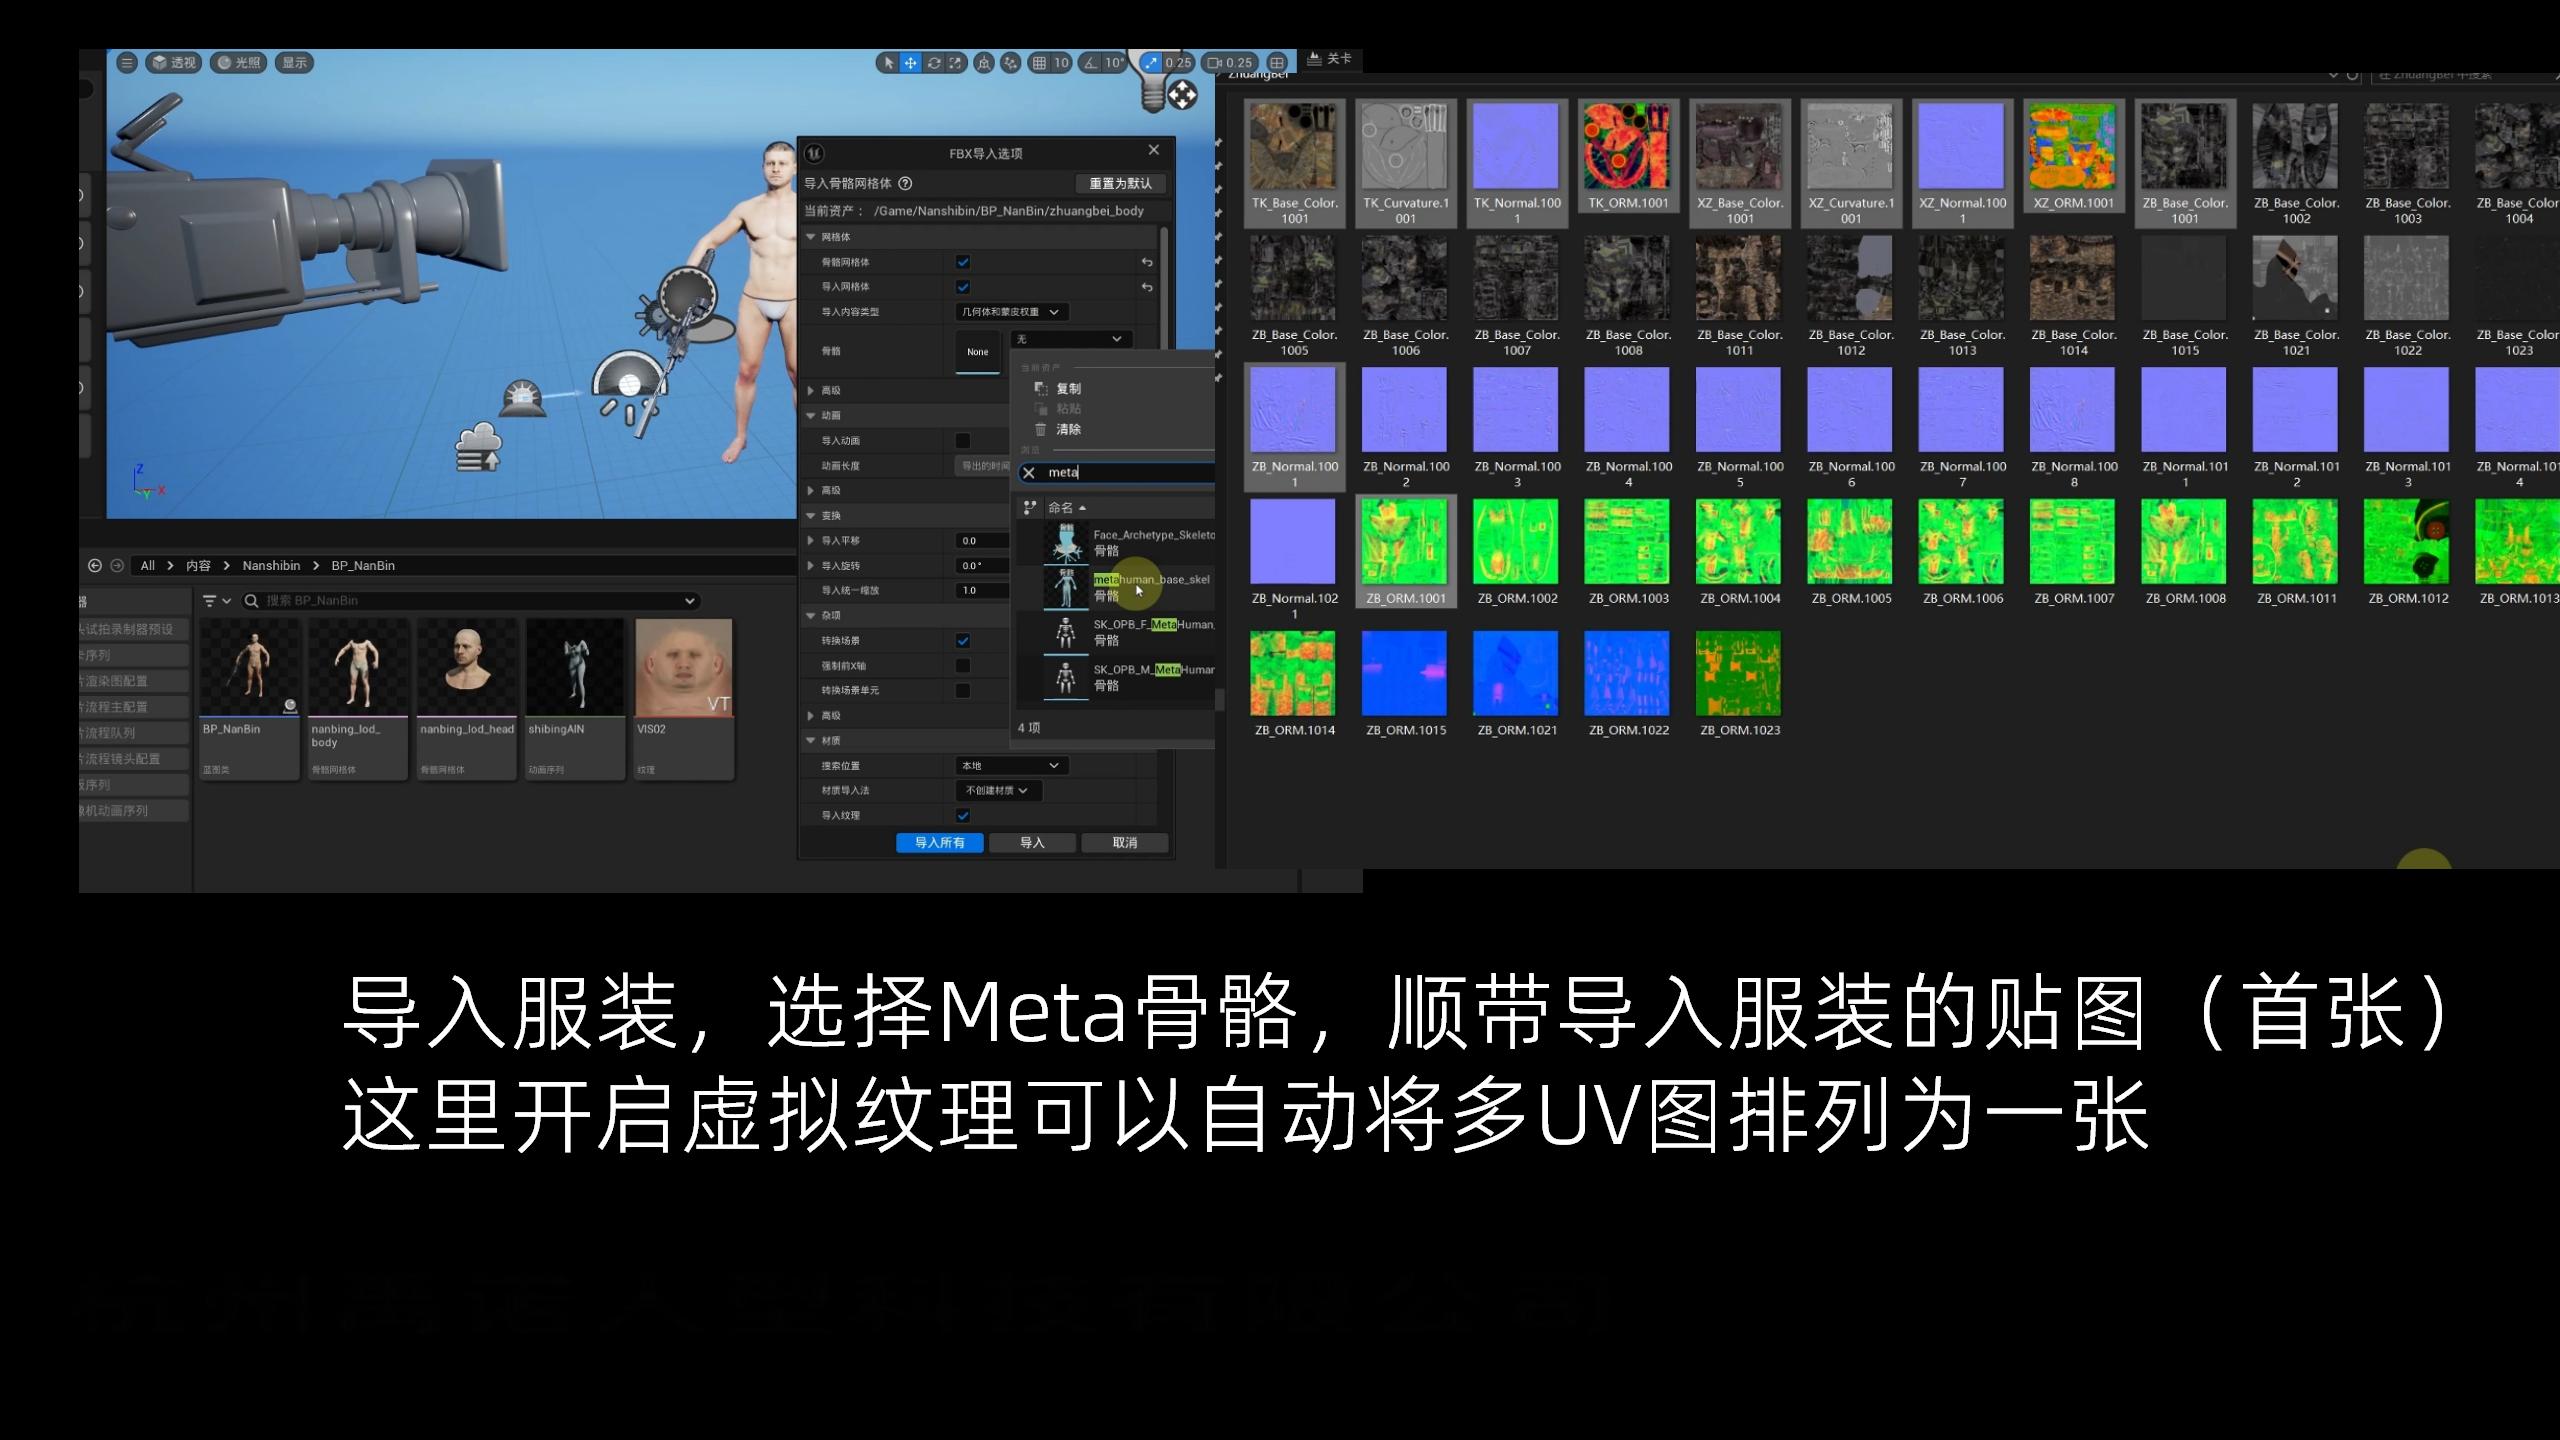Collapse the 网格体 section
The width and height of the screenshot is (2560, 1440).
(x=811, y=237)
